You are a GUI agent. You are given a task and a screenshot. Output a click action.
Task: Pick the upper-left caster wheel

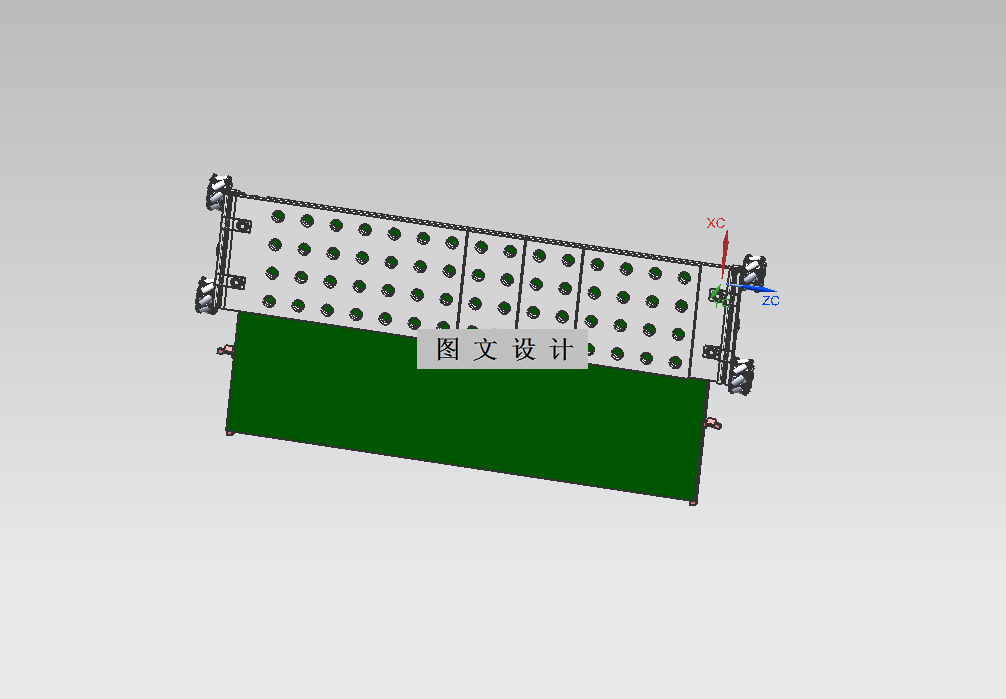pyautogui.click(x=219, y=191)
